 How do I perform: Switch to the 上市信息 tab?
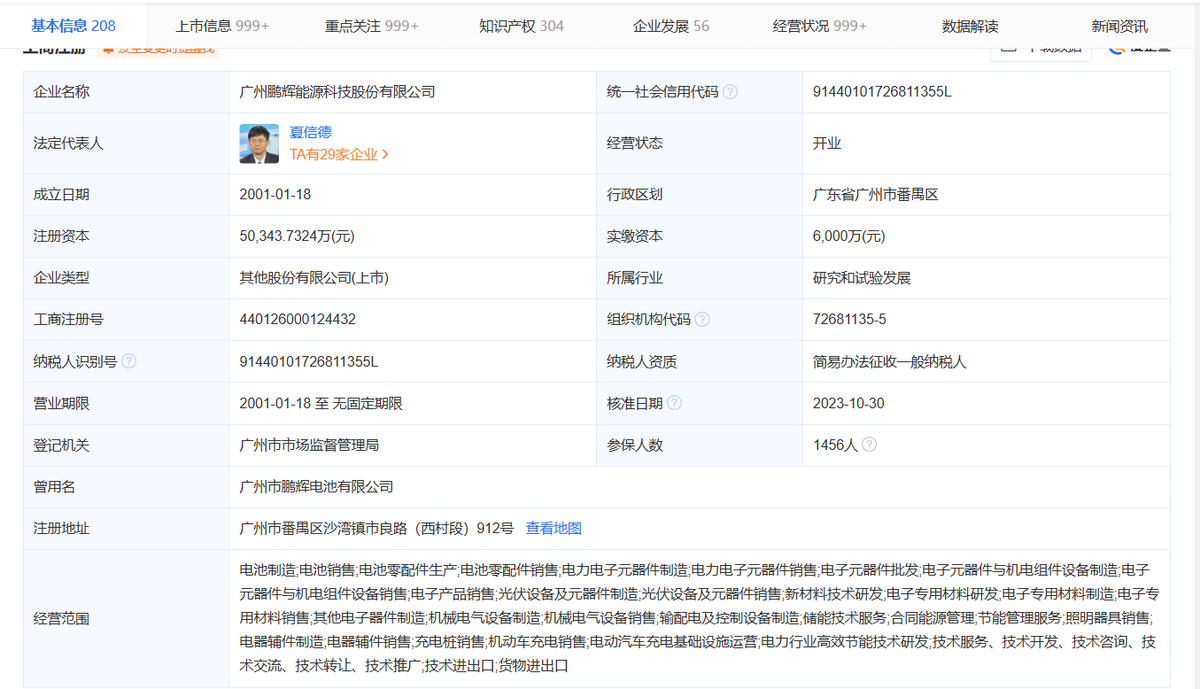point(222,26)
